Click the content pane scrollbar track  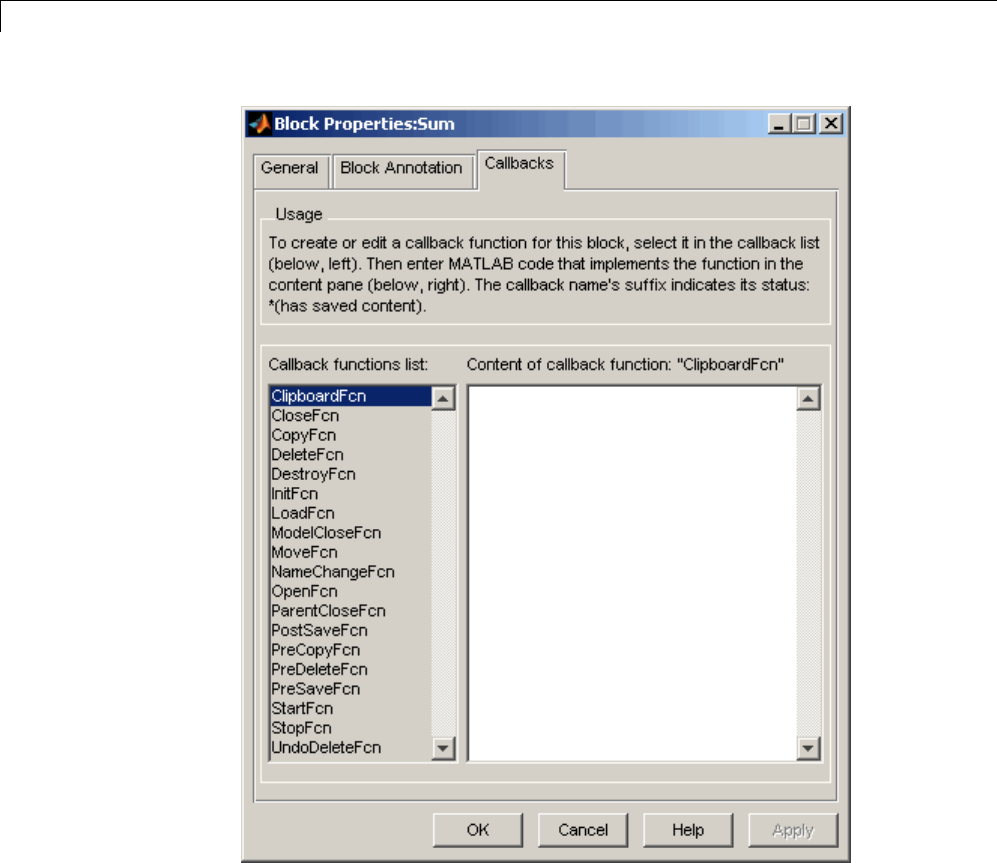coord(808,573)
